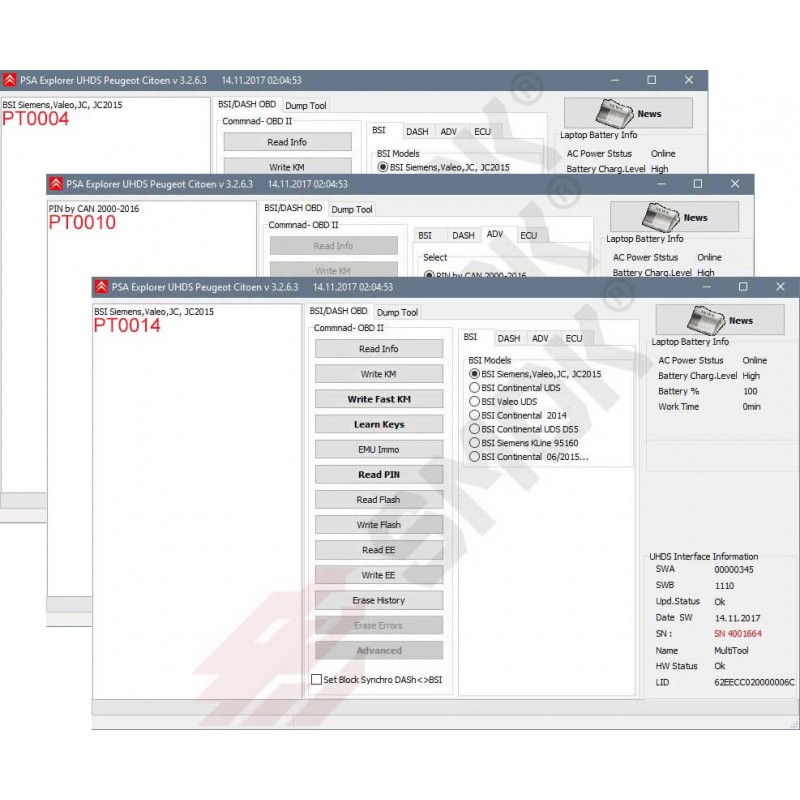Click the Read EE button
The height and width of the screenshot is (800, 800).
[x=379, y=550]
